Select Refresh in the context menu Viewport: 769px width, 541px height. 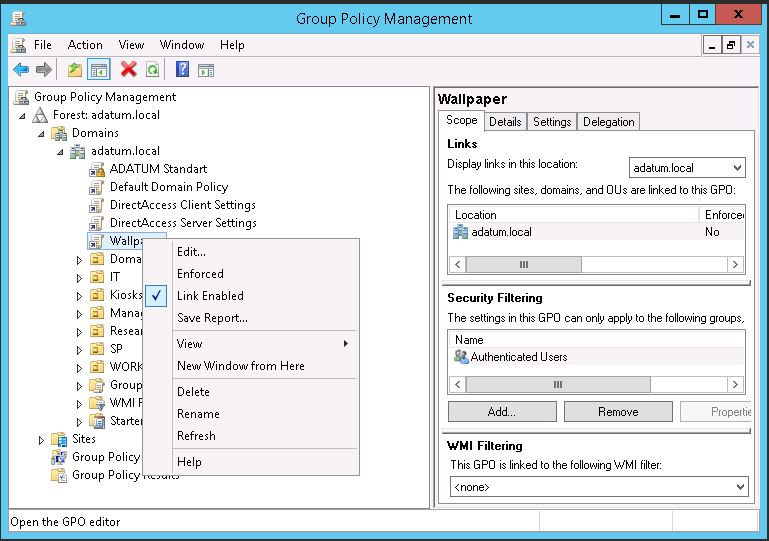coord(196,436)
